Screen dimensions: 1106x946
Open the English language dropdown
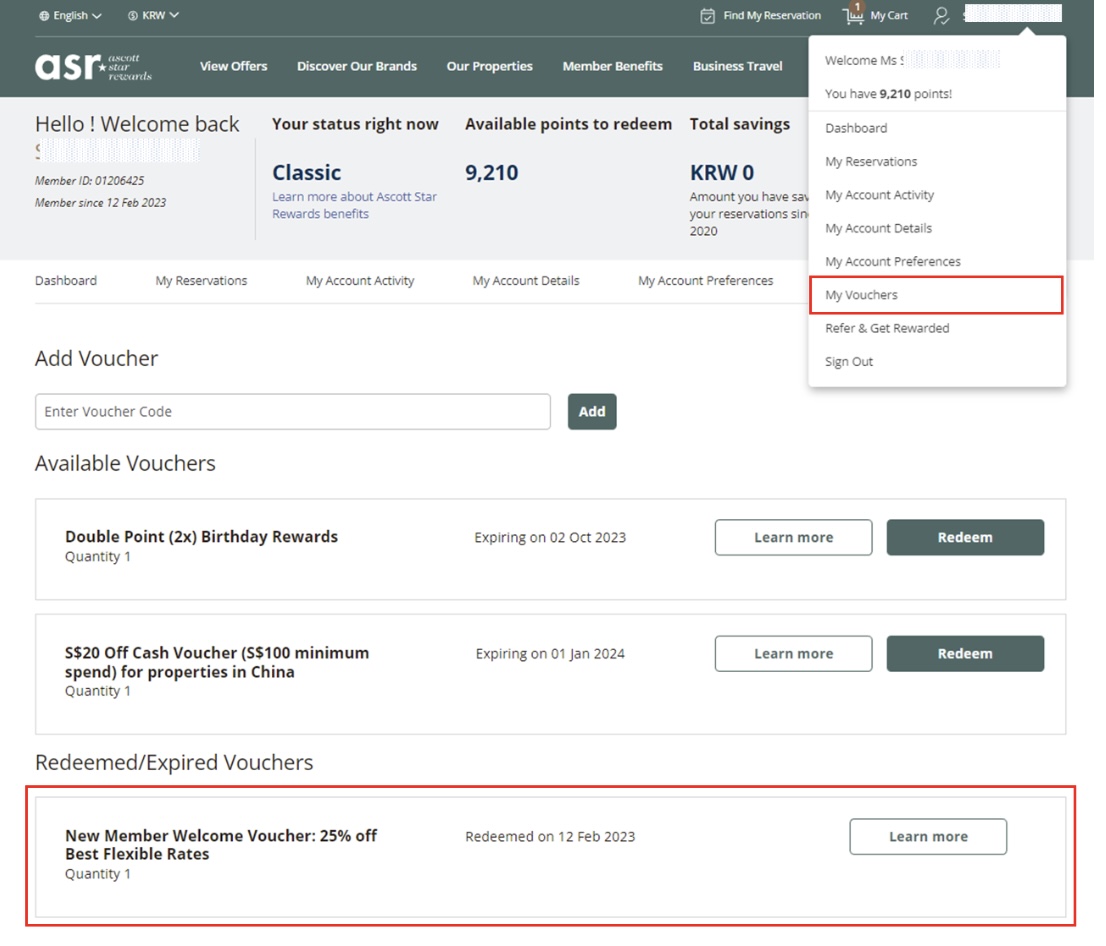click(70, 16)
